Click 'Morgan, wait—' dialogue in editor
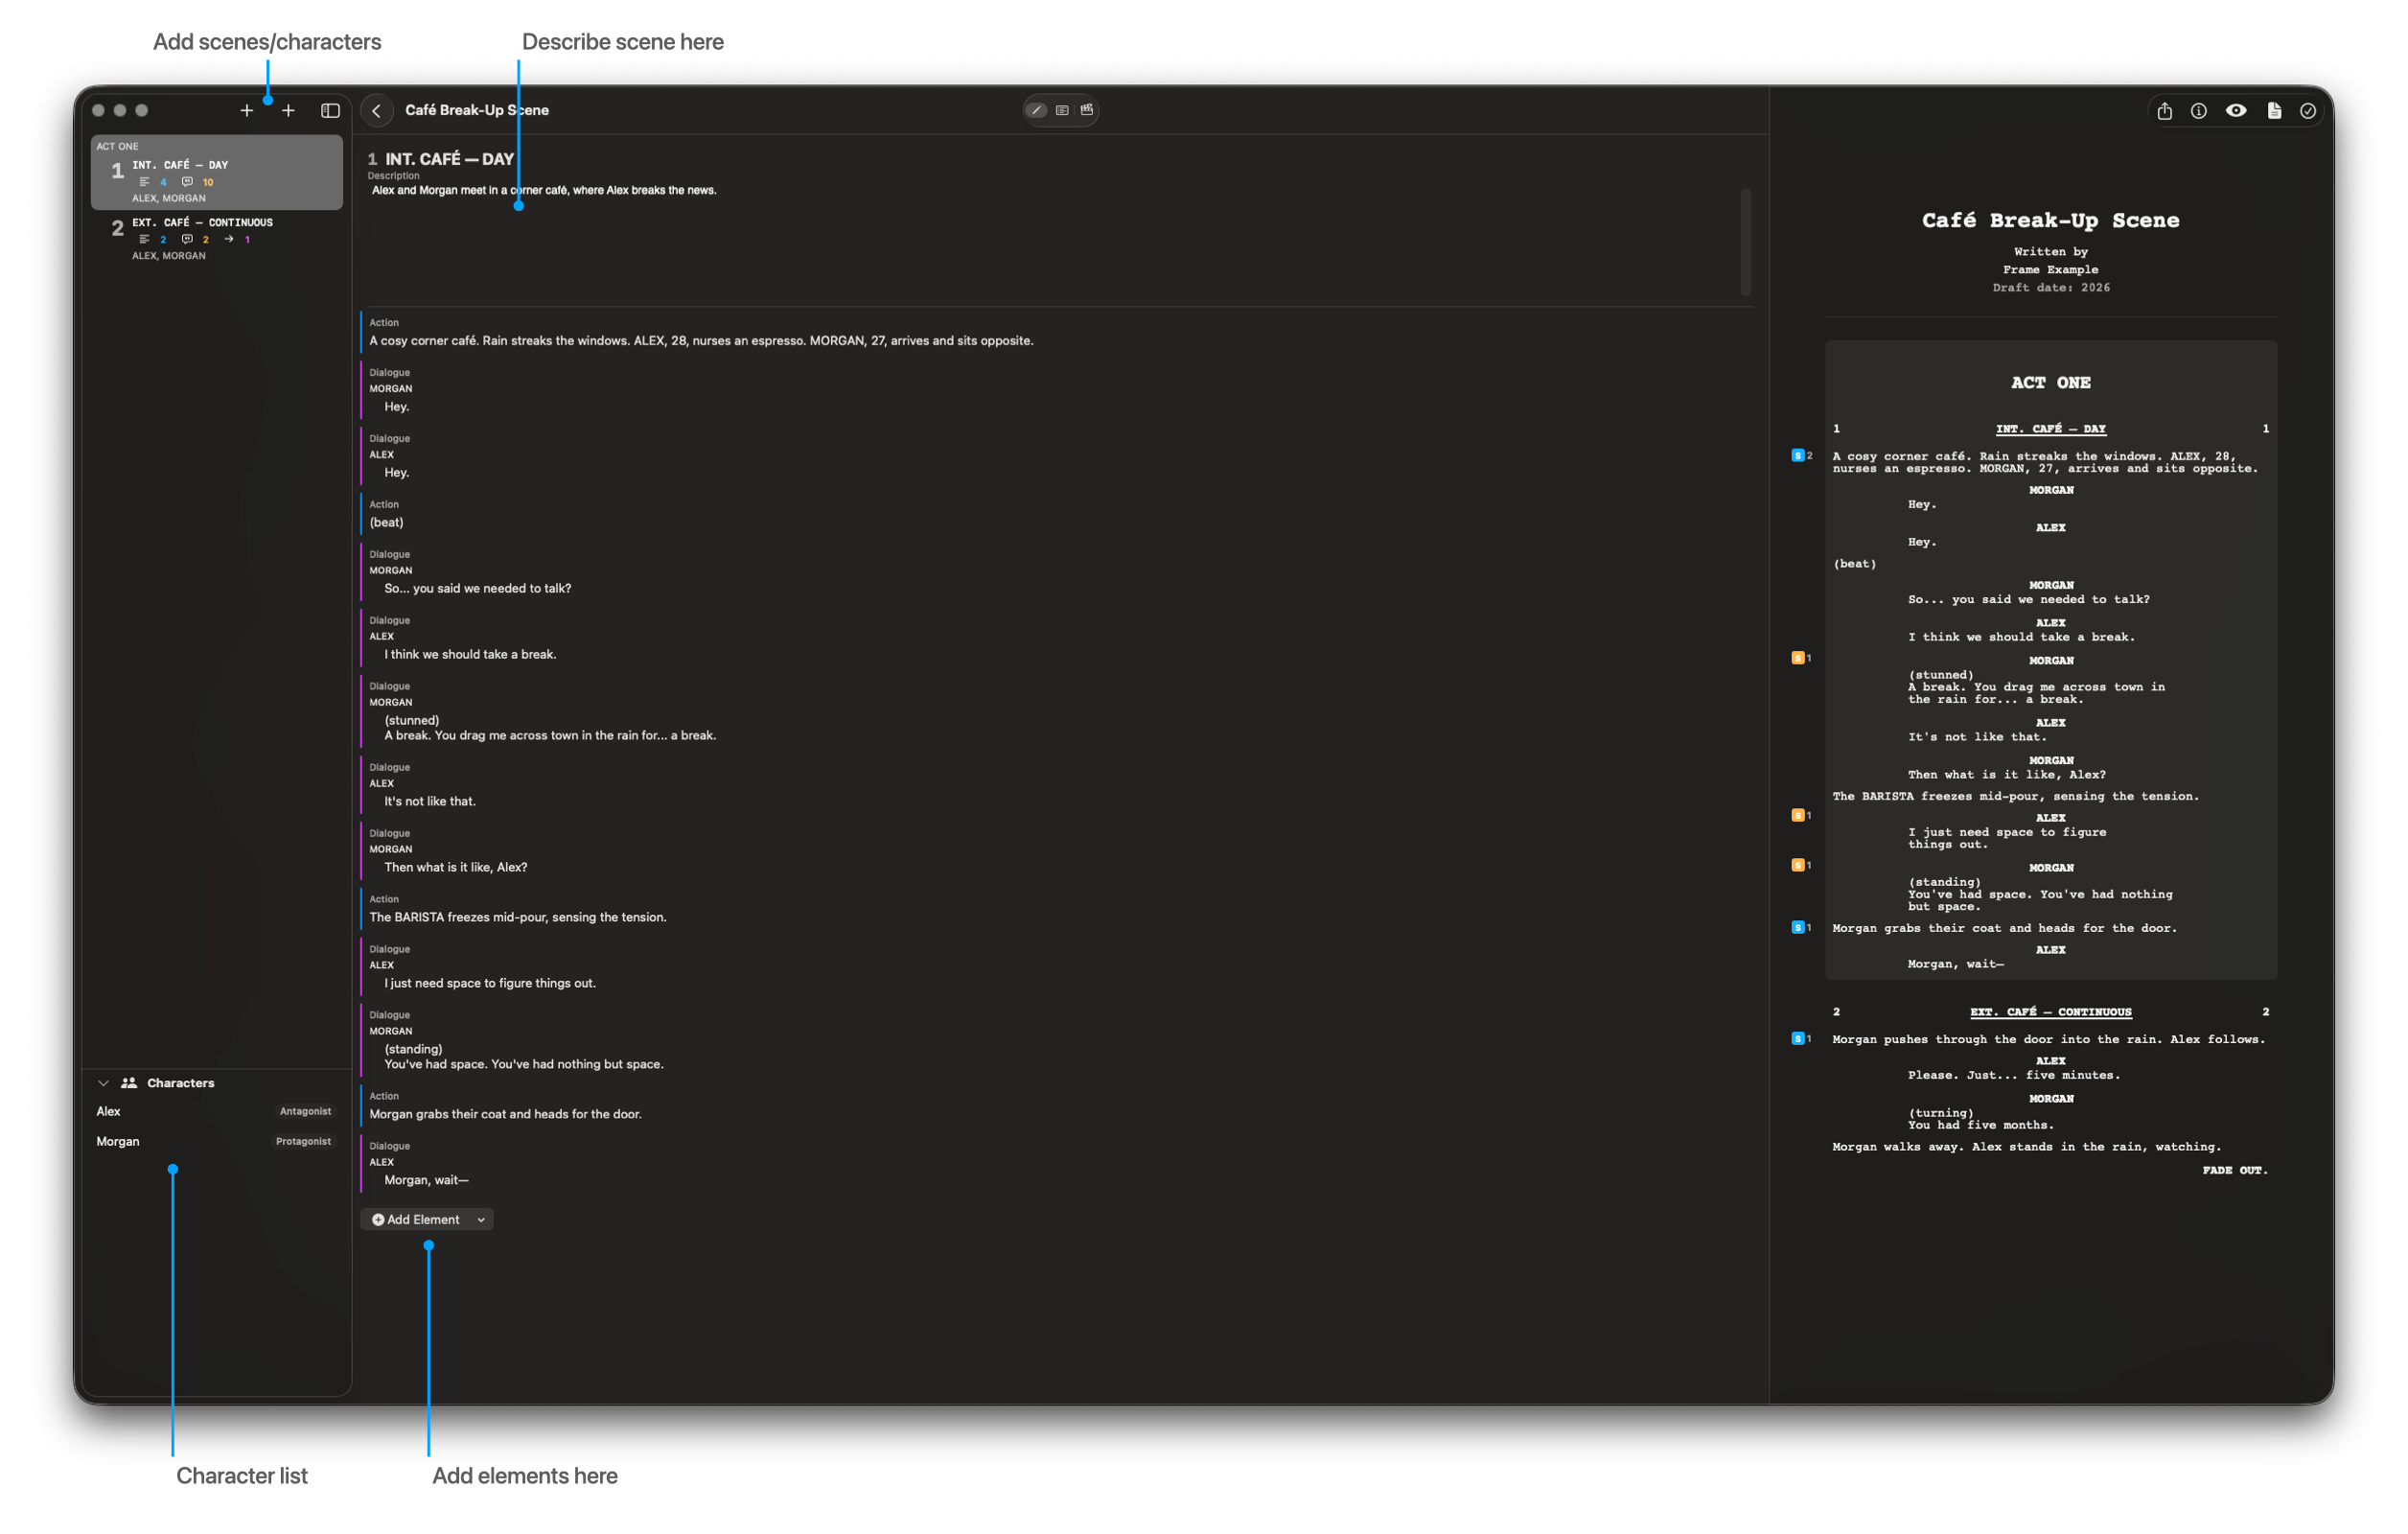This screenshot has height=1534, width=2408. point(427,1181)
